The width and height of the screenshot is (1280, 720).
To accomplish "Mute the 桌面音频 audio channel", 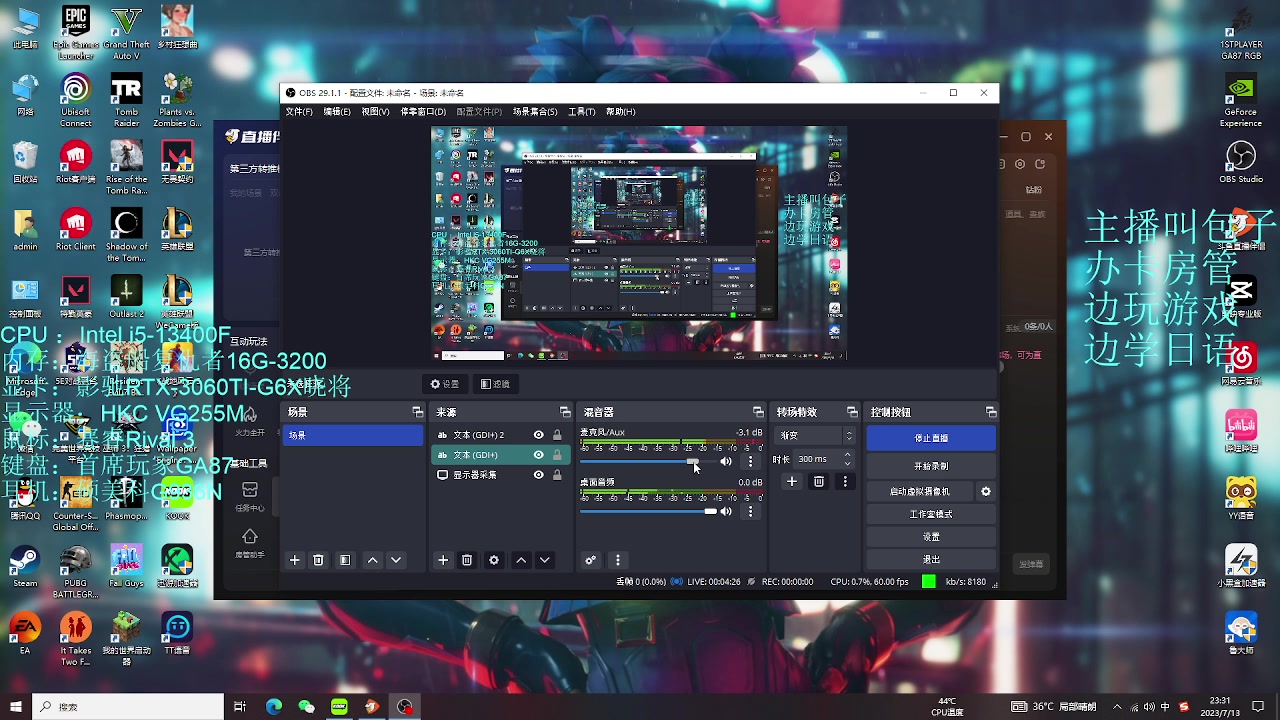I will [x=726, y=512].
